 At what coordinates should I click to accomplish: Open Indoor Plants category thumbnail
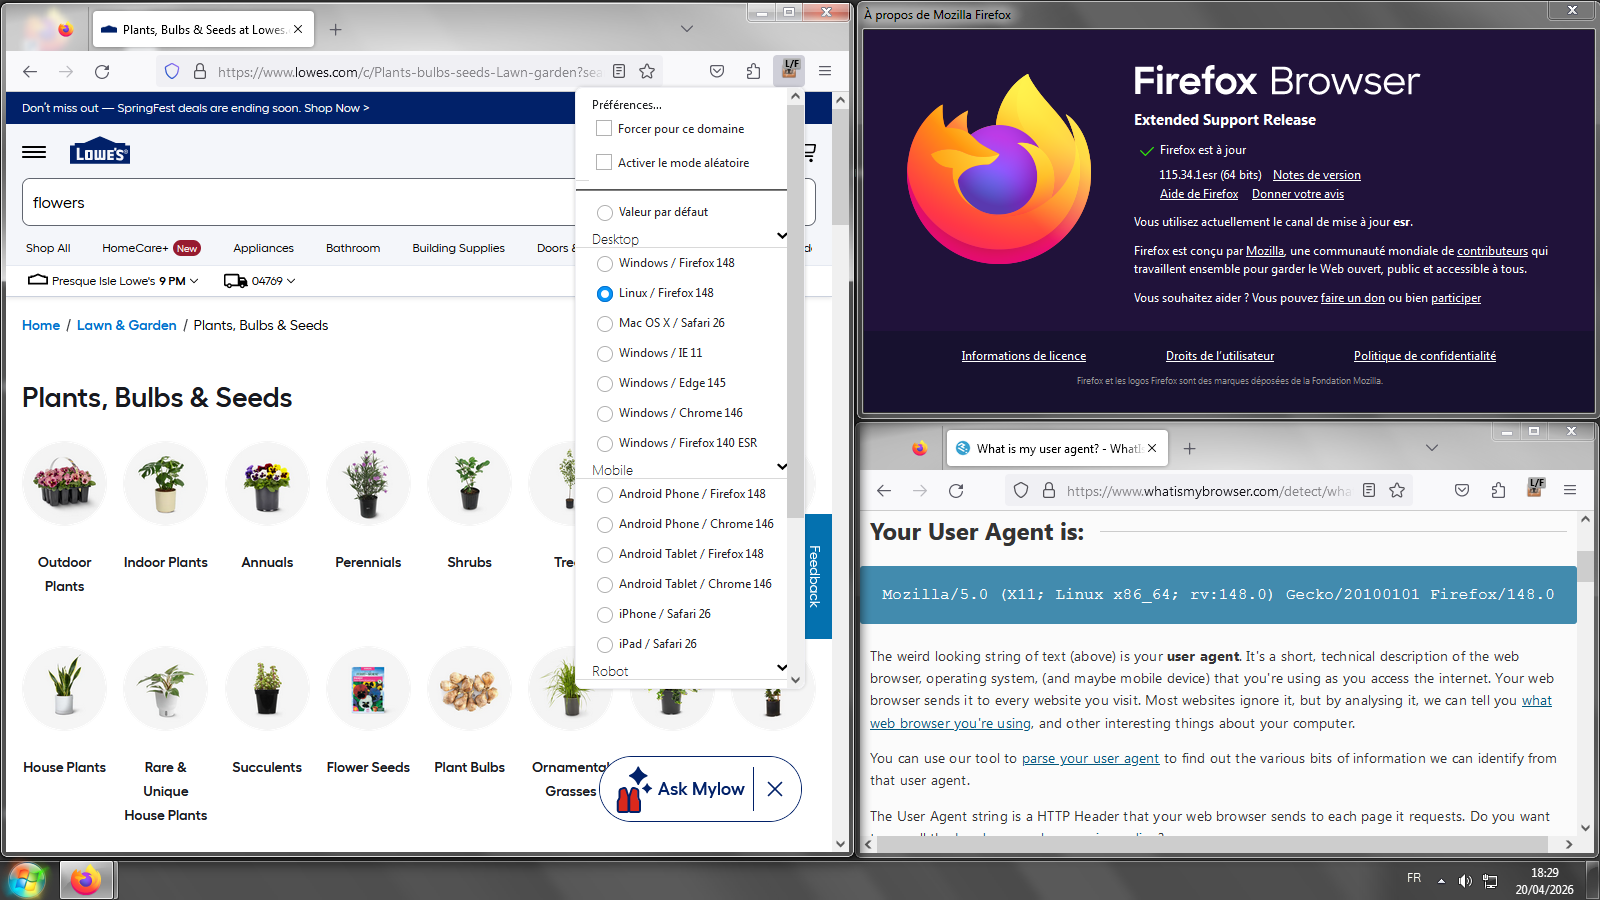166,484
